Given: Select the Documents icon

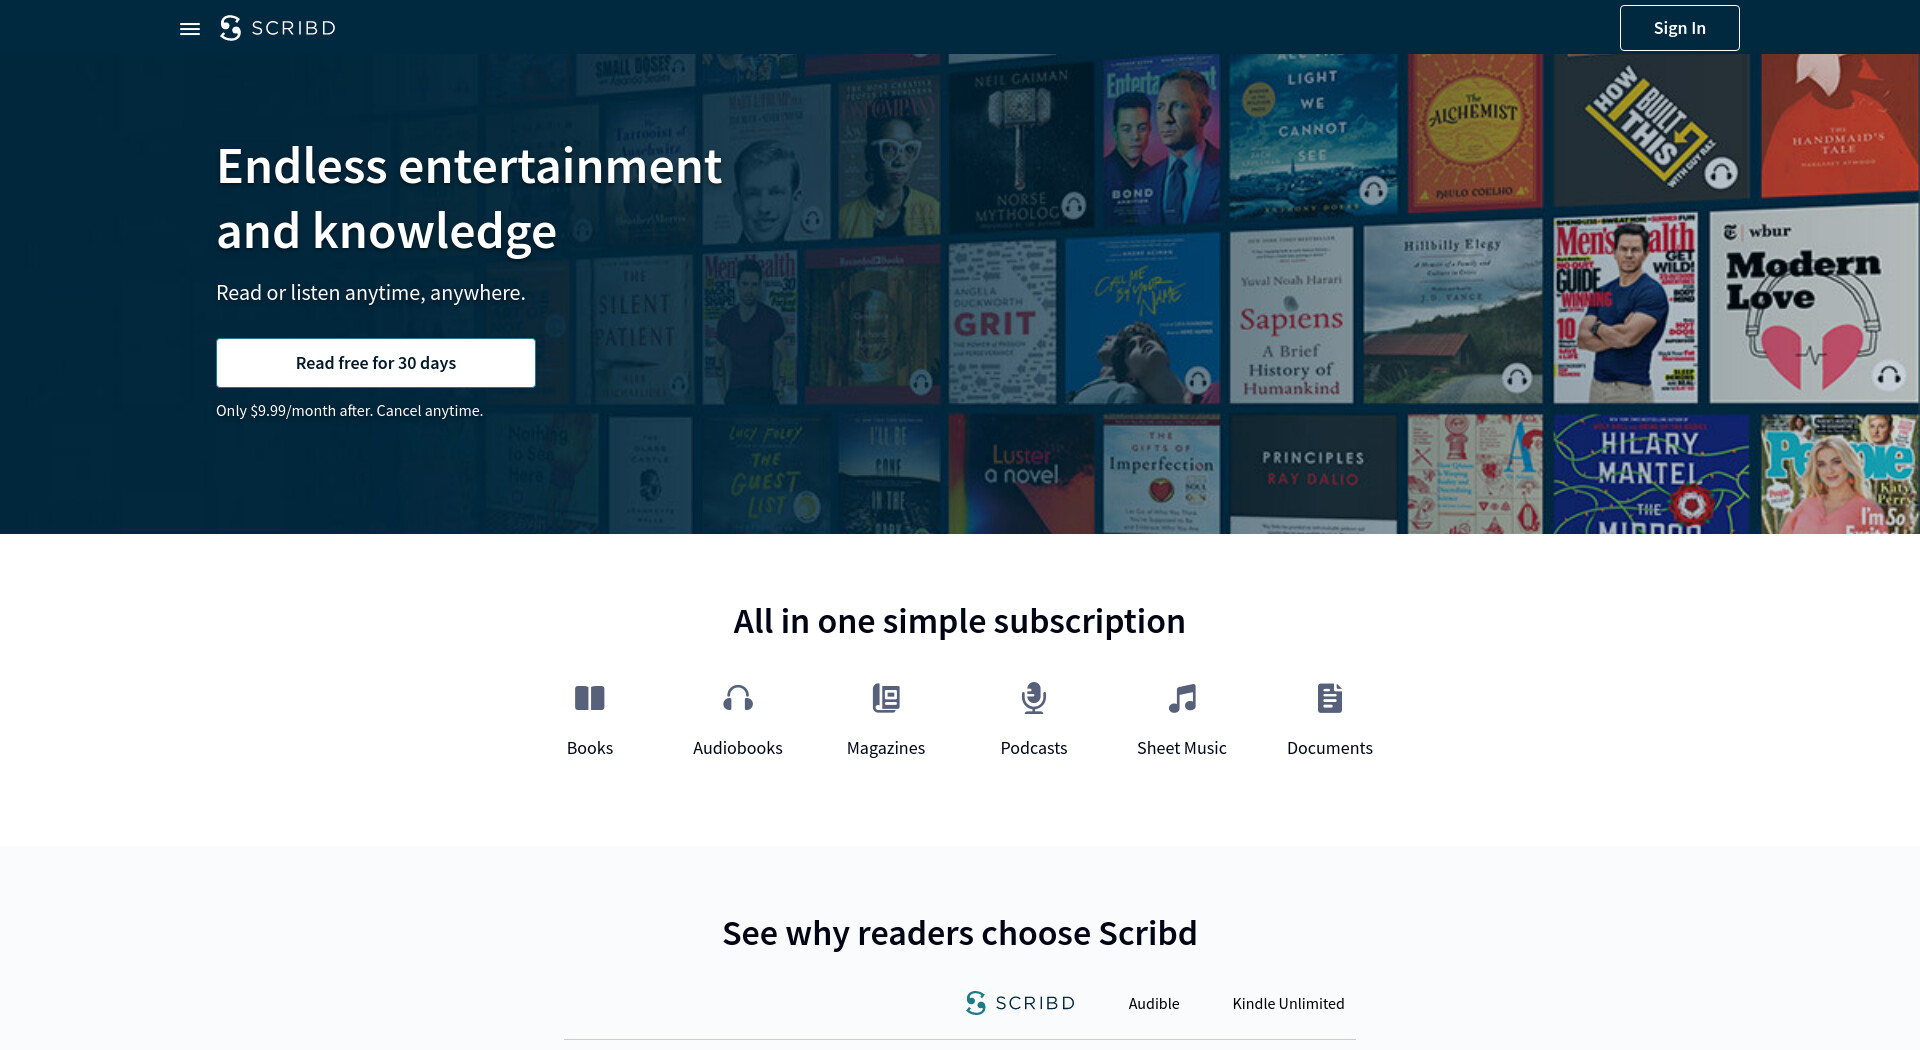Looking at the screenshot, I should tap(1330, 698).
